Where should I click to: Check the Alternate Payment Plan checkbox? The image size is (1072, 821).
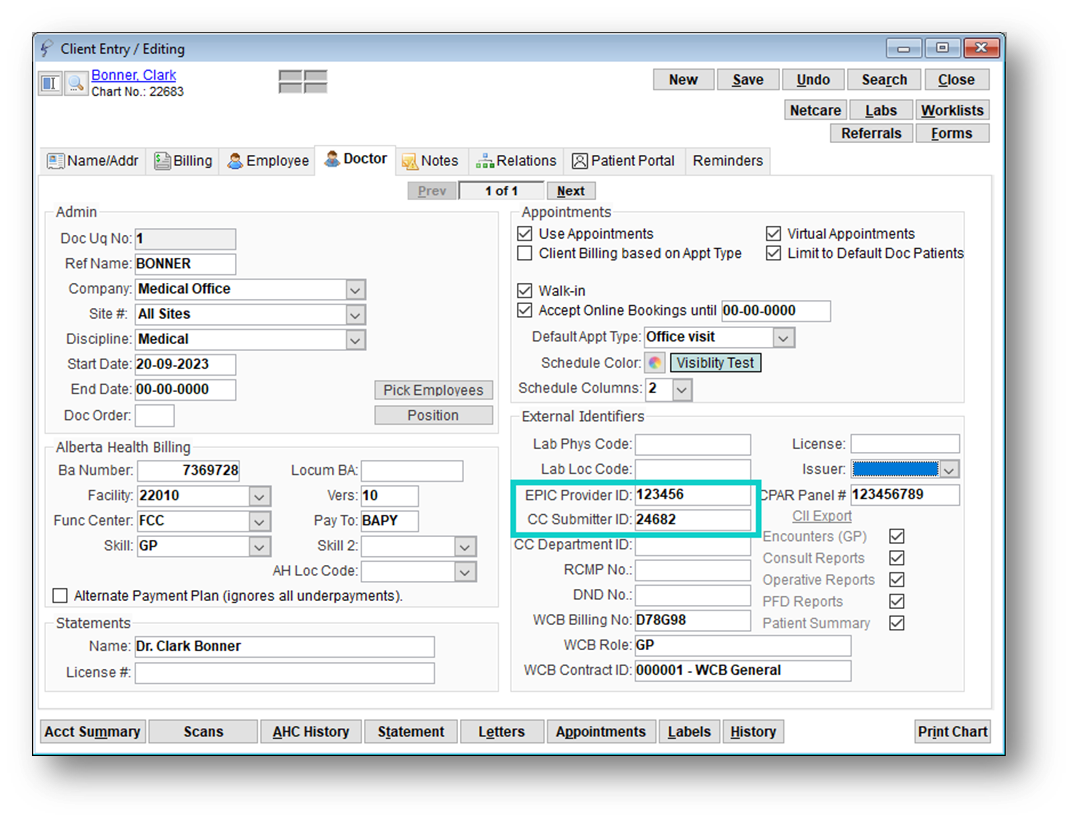coord(61,596)
